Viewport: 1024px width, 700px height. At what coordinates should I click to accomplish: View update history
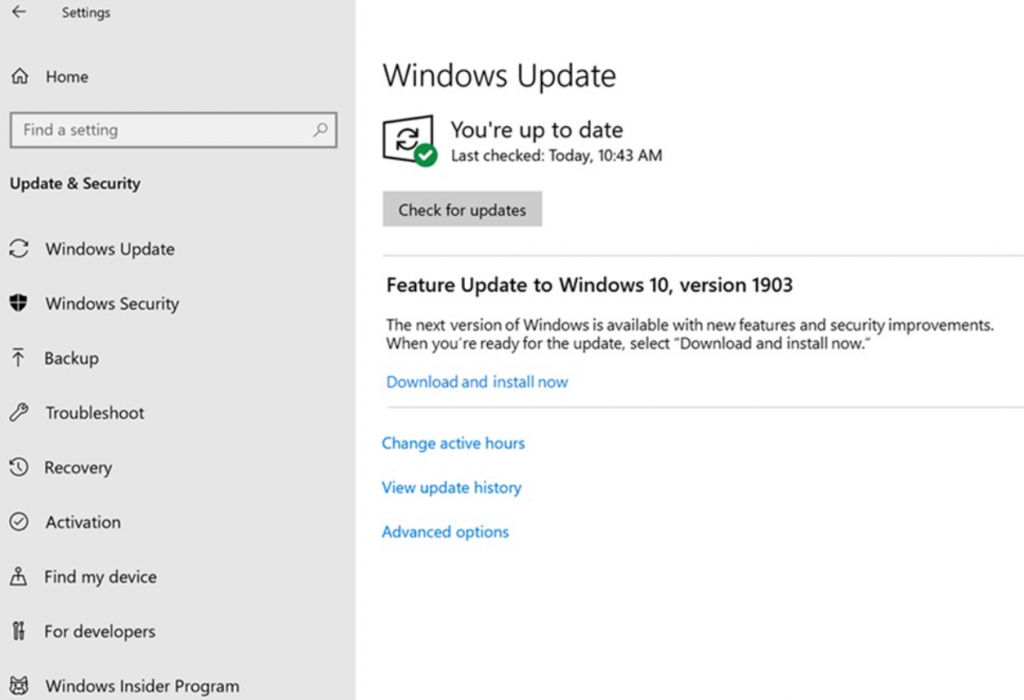pos(451,487)
